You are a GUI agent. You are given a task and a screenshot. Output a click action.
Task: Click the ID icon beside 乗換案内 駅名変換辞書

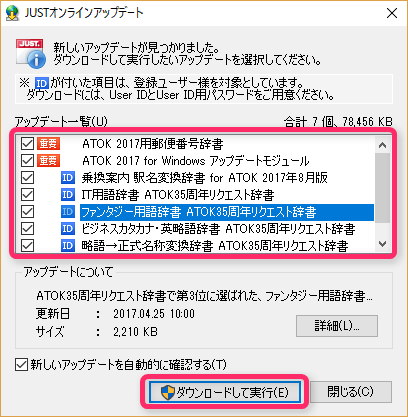(68, 178)
